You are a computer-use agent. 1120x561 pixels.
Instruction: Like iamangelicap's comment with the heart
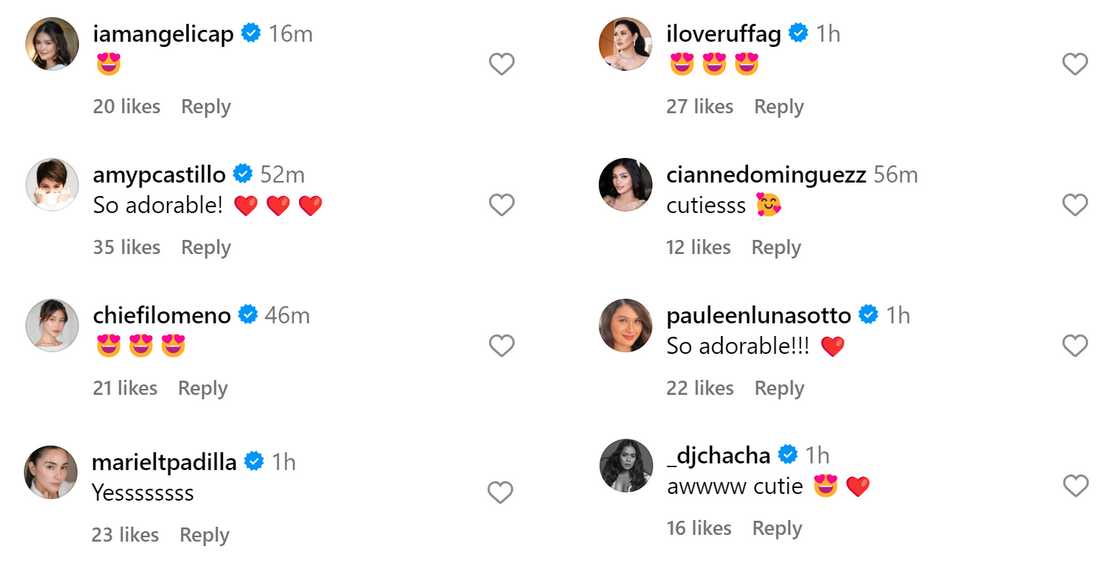(501, 64)
